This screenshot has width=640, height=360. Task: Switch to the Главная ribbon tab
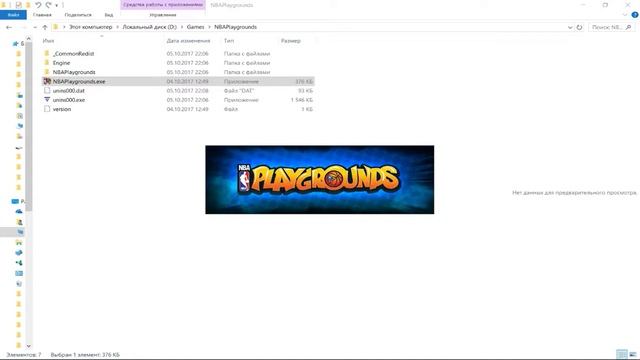tap(42, 15)
